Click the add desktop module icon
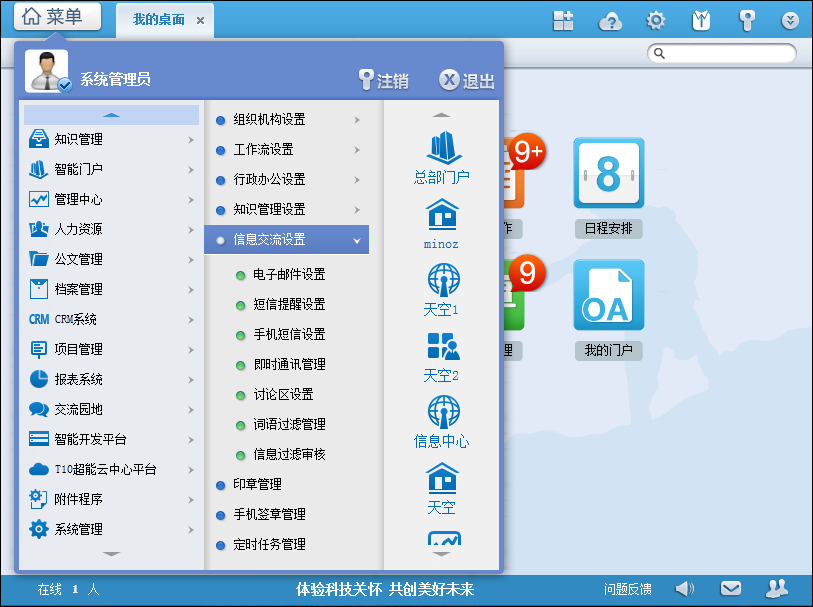The height and width of the screenshot is (607, 813). (x=563, y=21)
